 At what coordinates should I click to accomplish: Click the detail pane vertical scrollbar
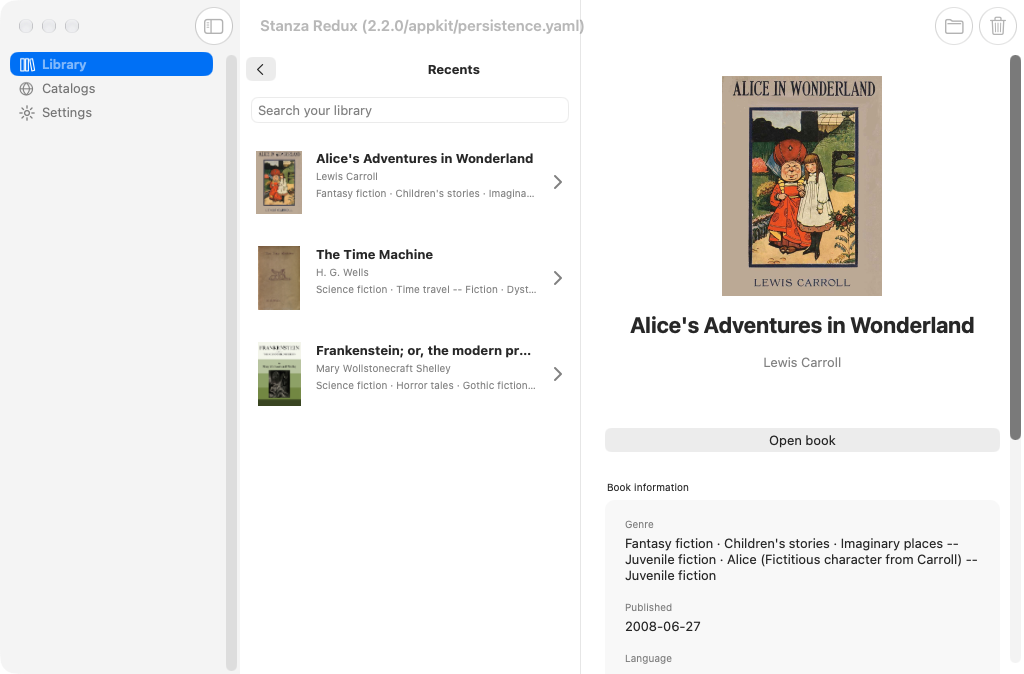pyautogui.click(x=1015, y=248)
